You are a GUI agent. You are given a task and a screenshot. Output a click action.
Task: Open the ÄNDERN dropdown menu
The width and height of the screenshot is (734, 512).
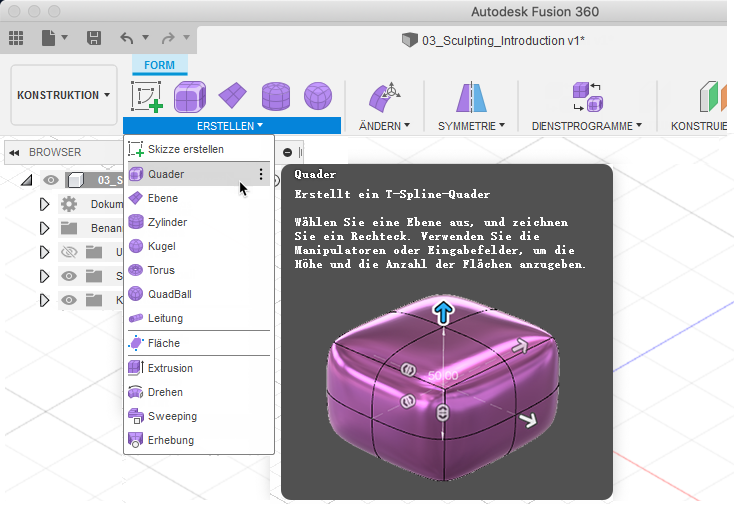pyautogui.click(x=384, y=126)
